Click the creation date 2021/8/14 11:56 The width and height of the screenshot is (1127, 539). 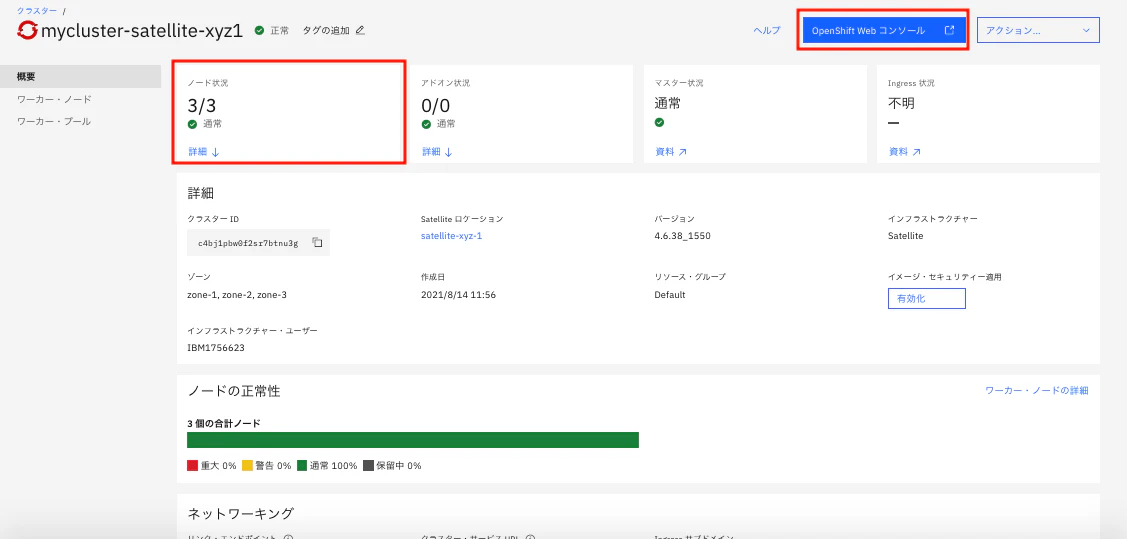[x=459, y=295]
